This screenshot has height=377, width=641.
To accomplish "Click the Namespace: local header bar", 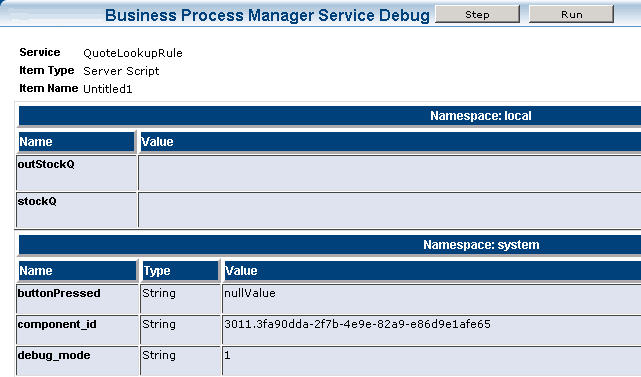I will pyautogui.click(x=330, y=116).
